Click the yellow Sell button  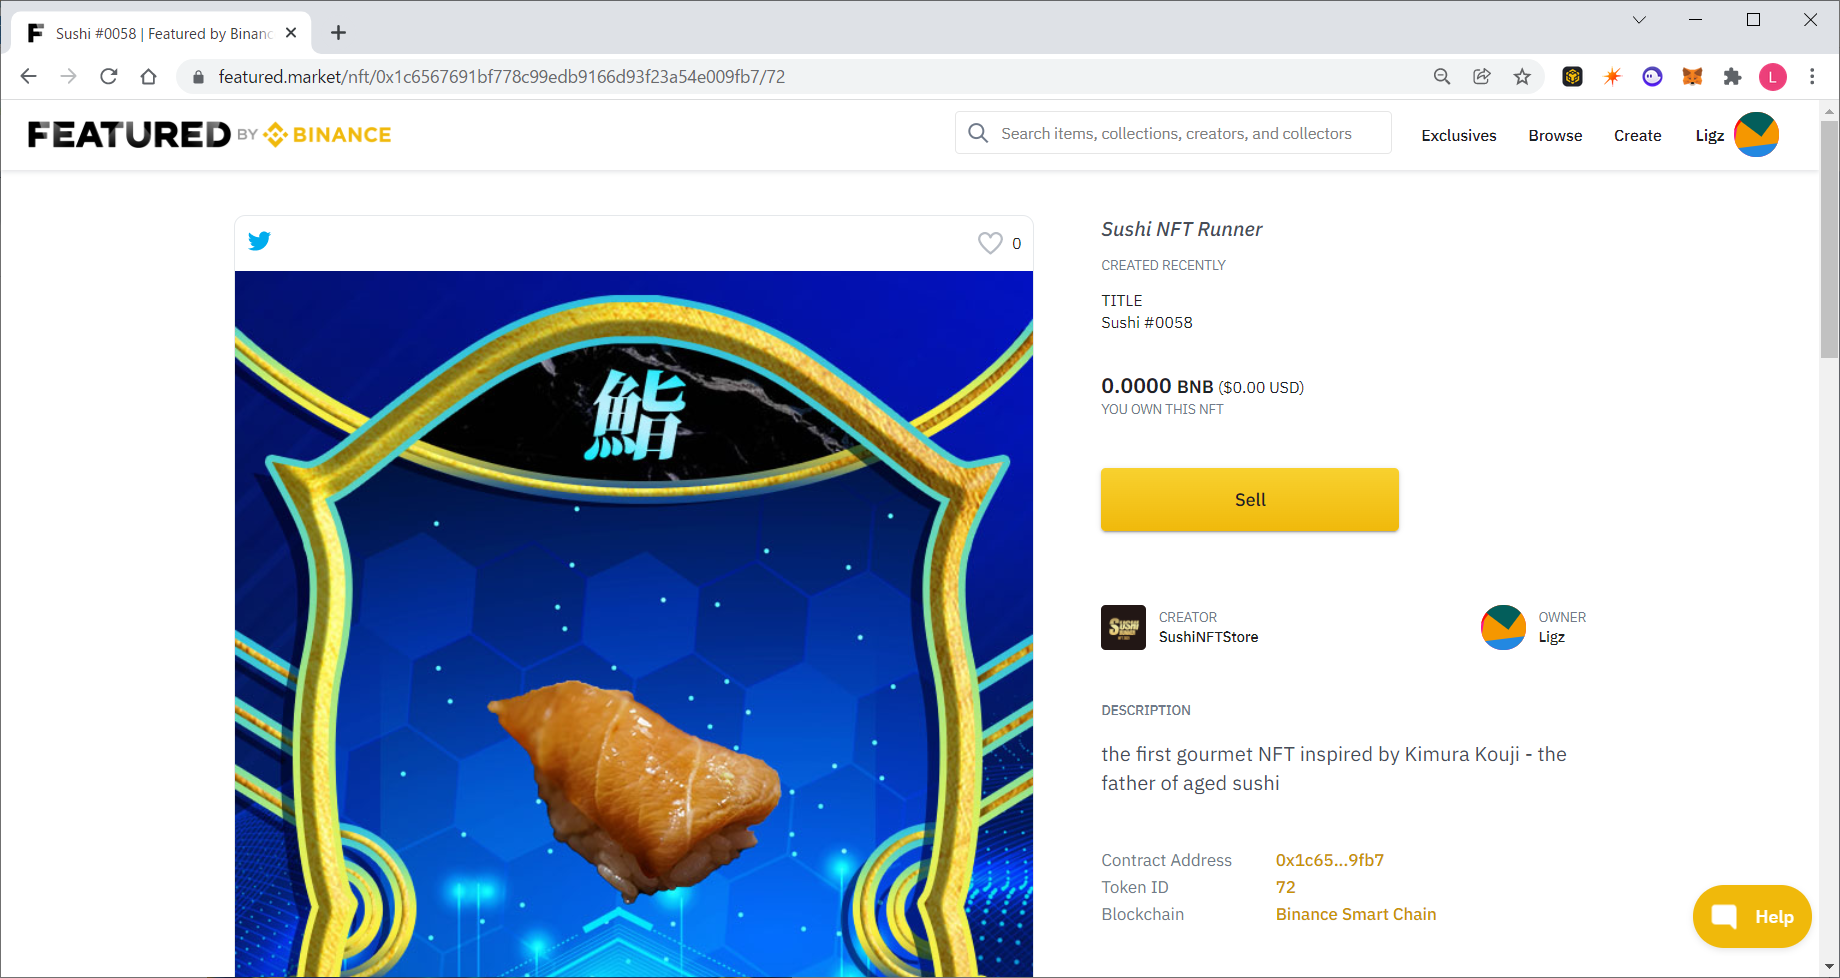pos(1250,500)
